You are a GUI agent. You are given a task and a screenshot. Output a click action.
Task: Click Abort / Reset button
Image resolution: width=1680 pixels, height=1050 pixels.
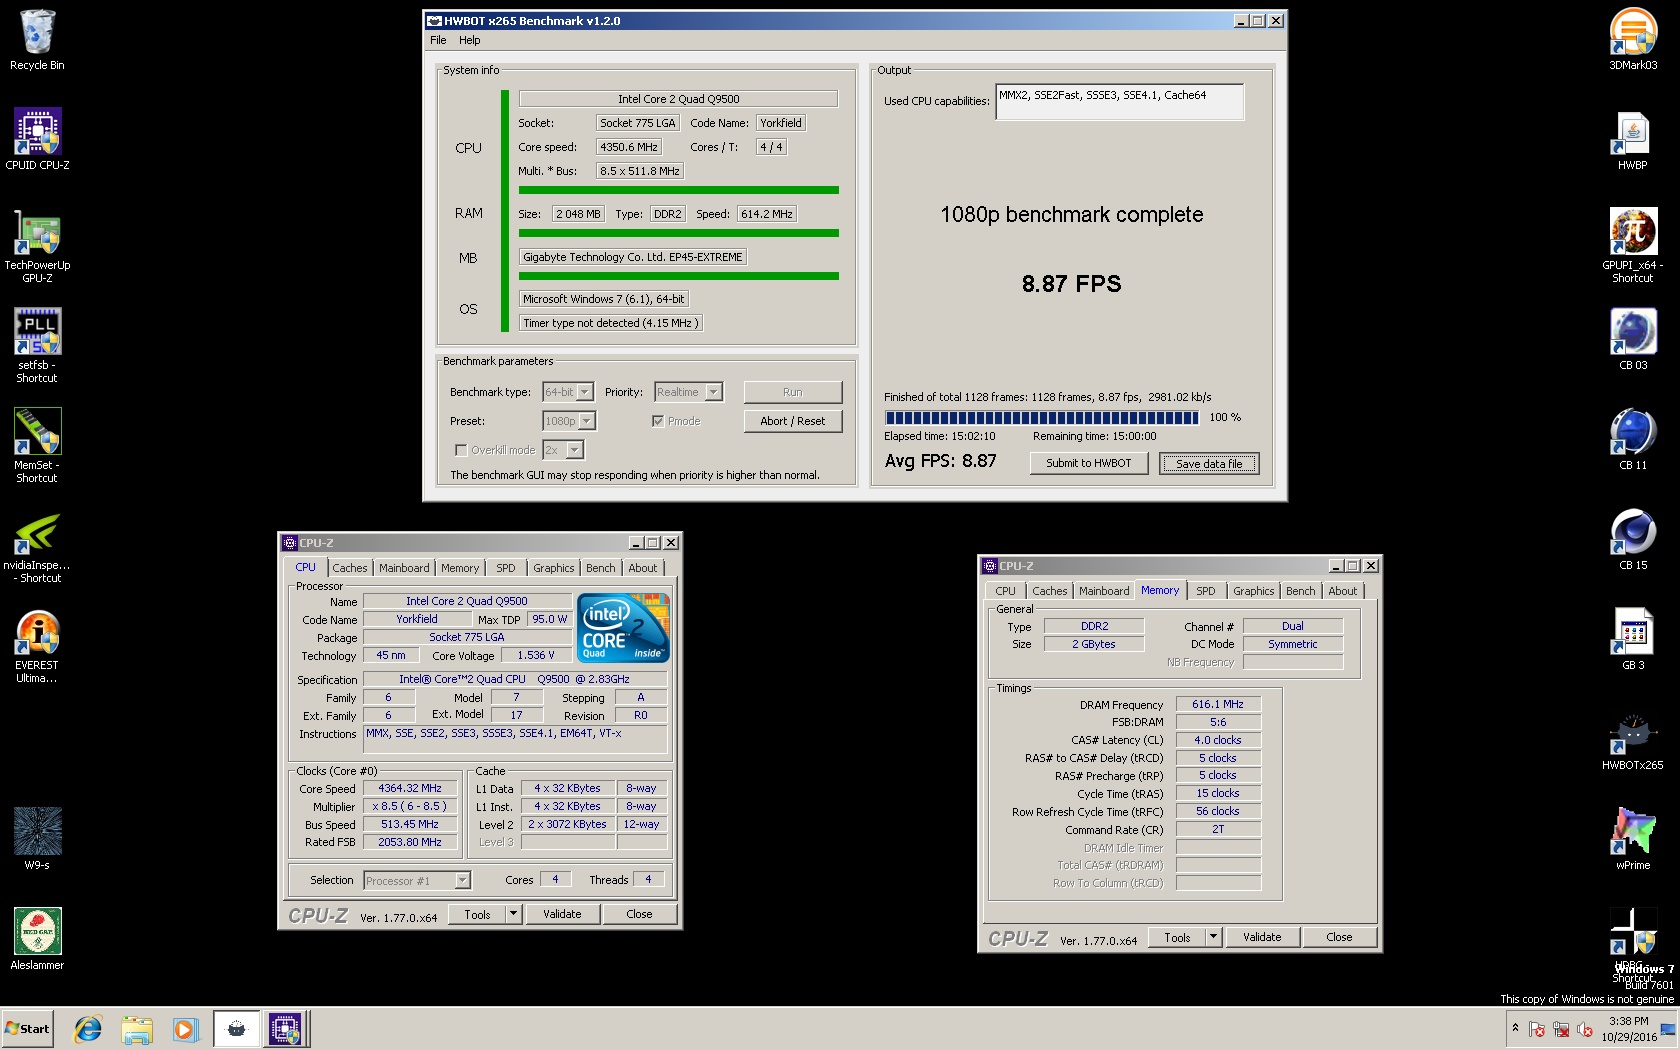pyautogui.click(x=793, y=421)
